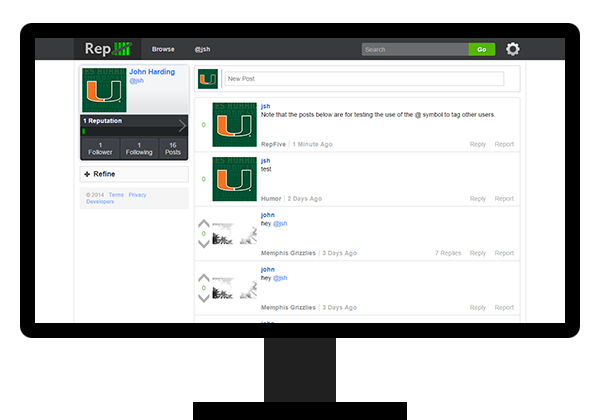The width and height of the screenshot is (600, 420).
Task: Open RepFive category on first post
Action: [x=273, y=144]
